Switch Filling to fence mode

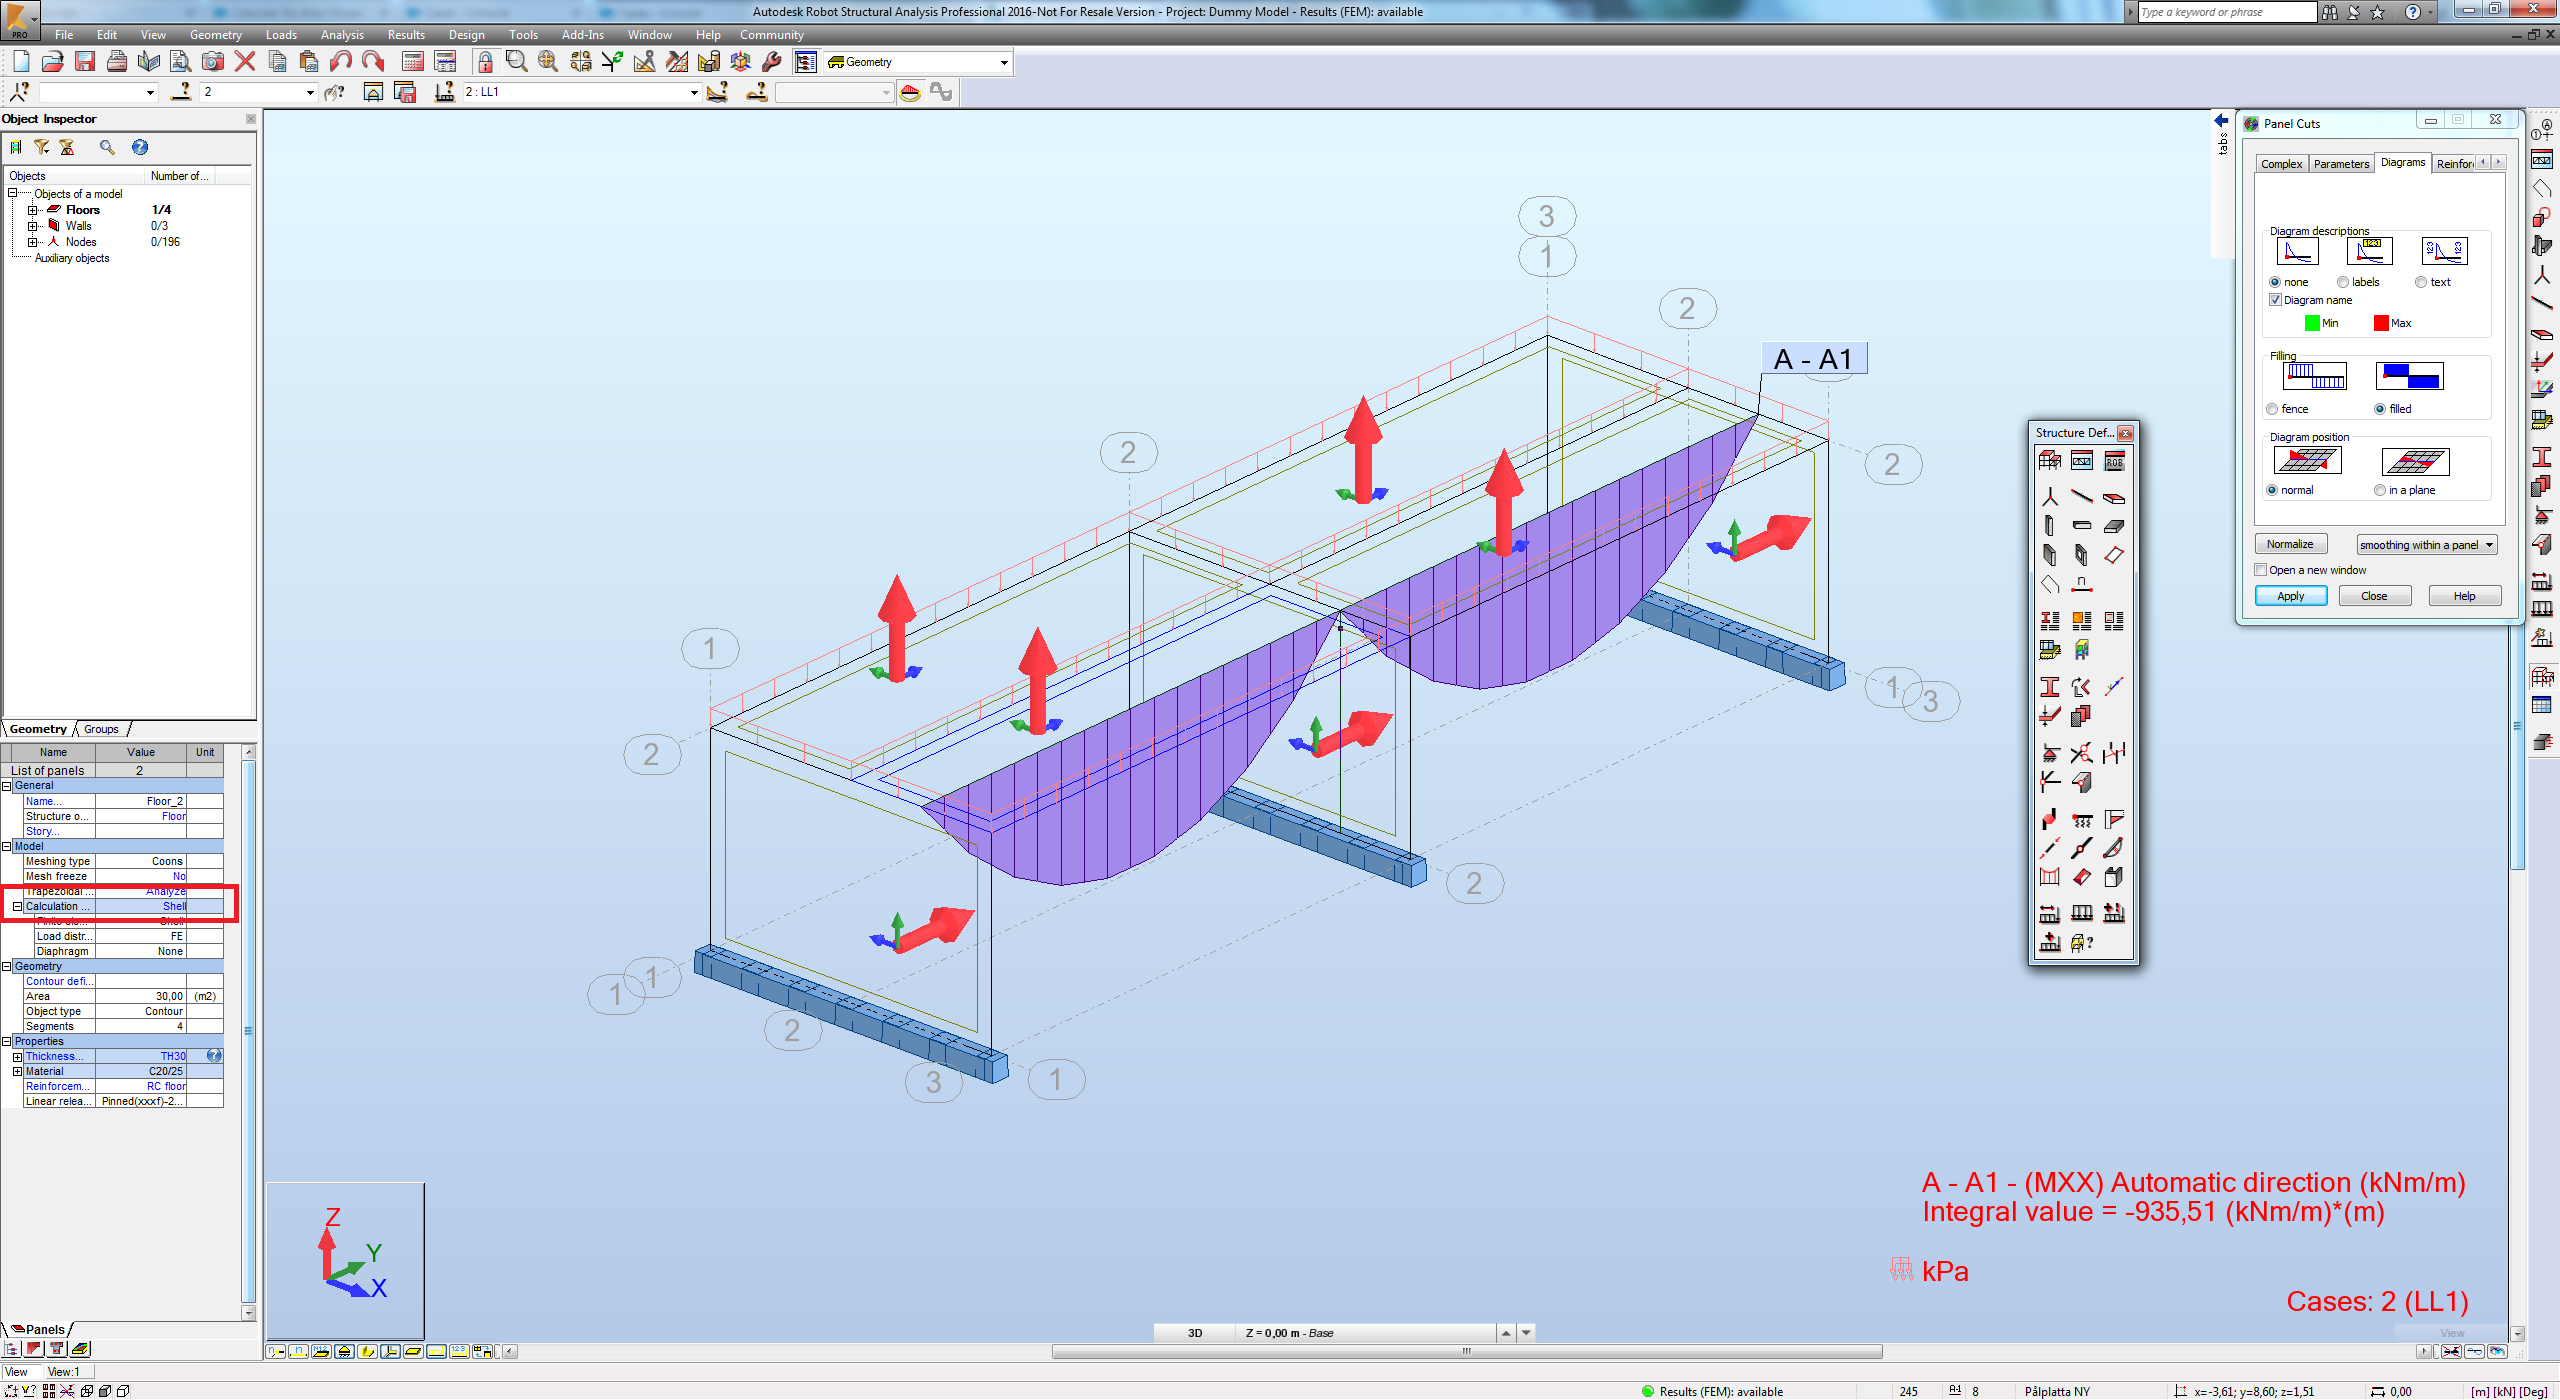click(2271, 409)
